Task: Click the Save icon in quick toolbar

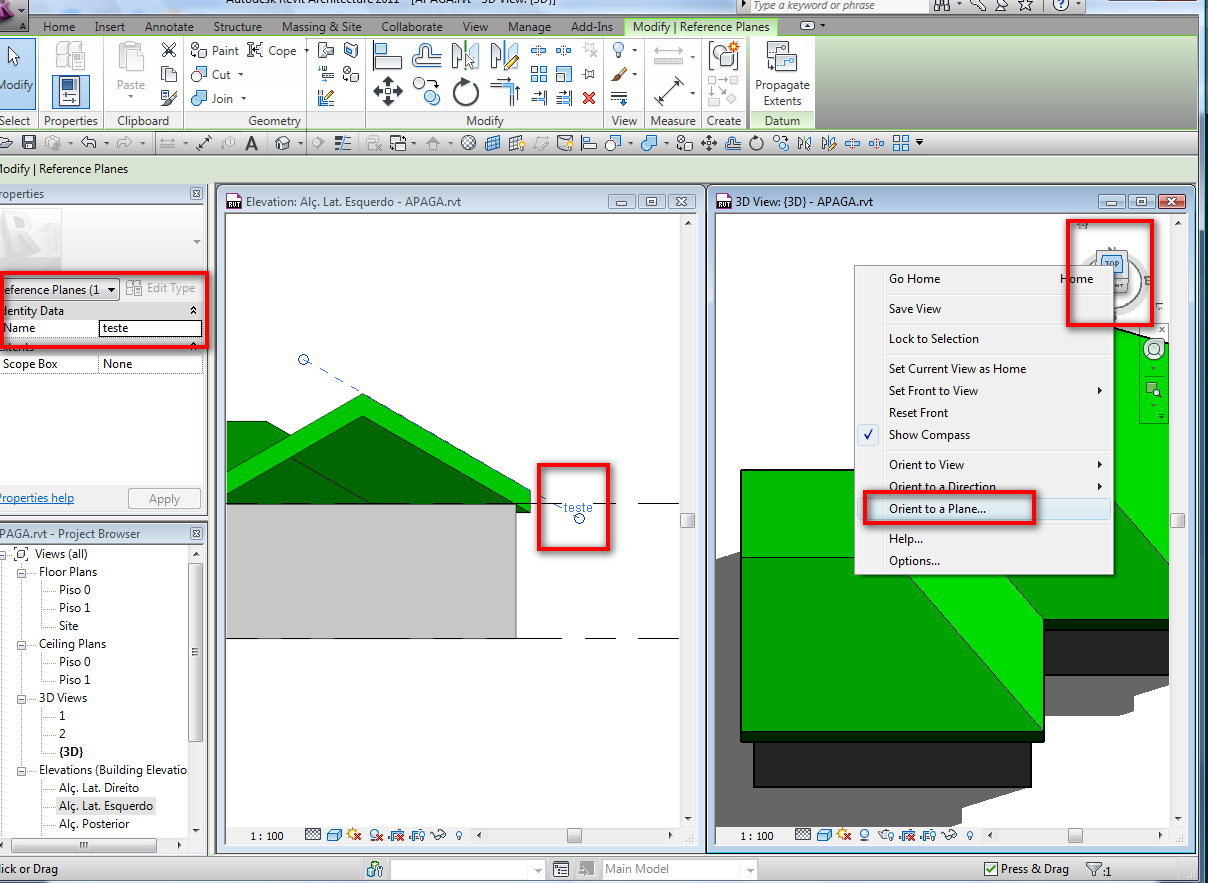Action: click(29, 143)
